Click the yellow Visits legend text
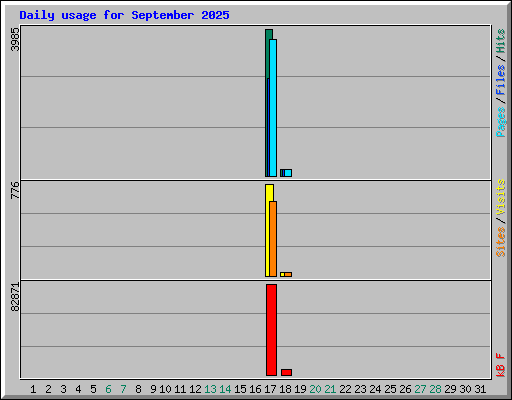Viewport: 512px width, 400px height. 500,197
